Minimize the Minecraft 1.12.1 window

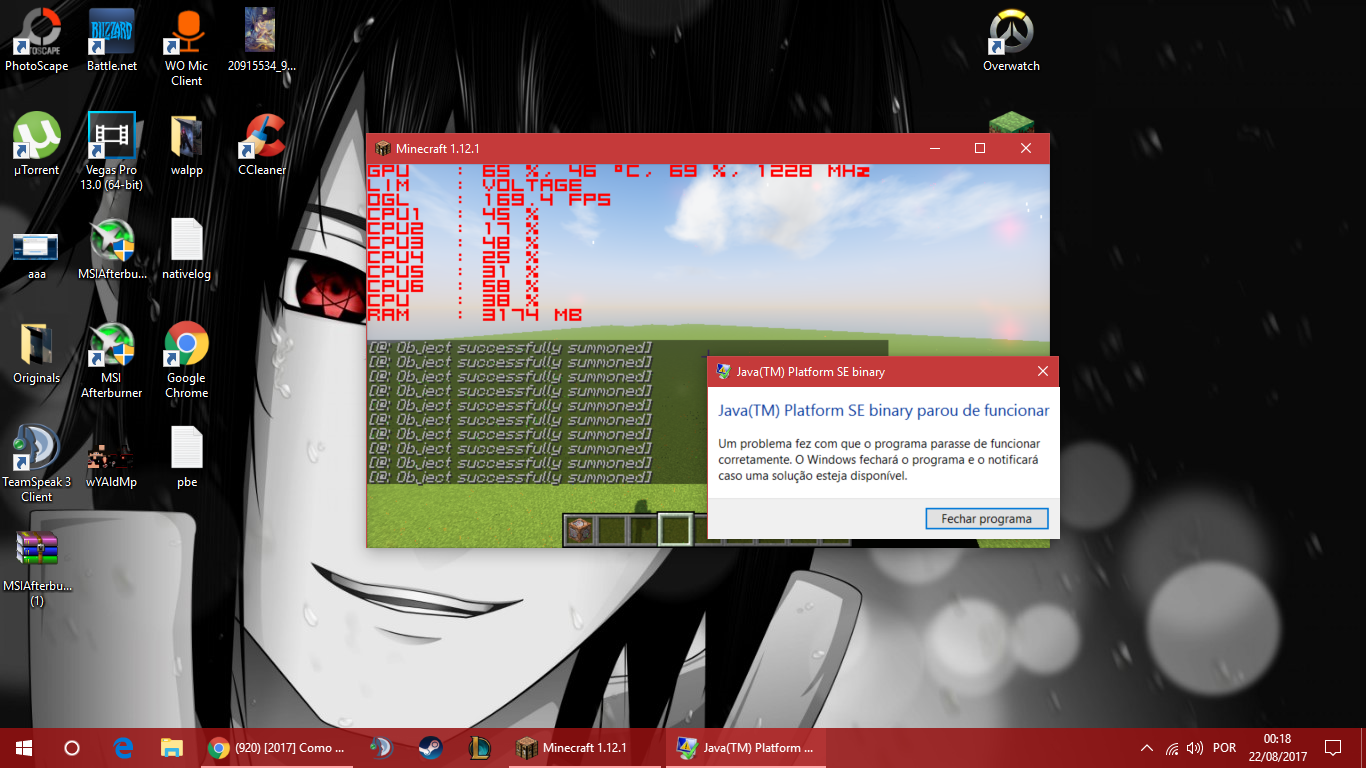(935, 148)
